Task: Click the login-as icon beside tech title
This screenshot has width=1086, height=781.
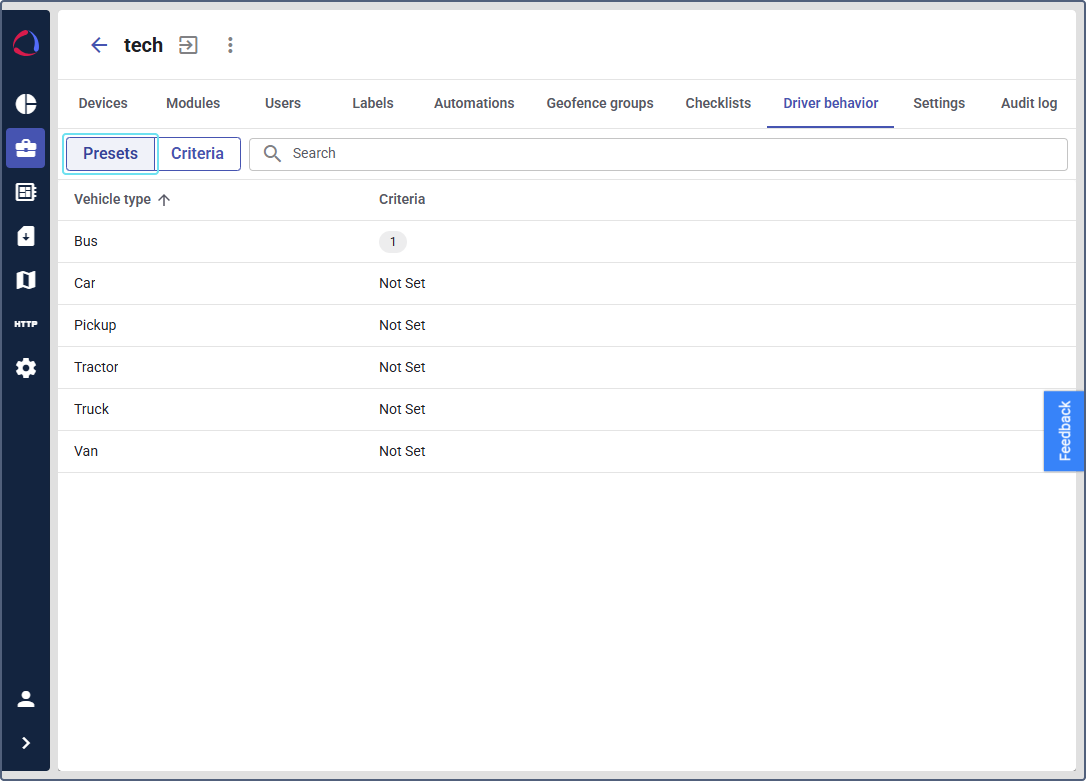Action: click(x=188, y=45)
